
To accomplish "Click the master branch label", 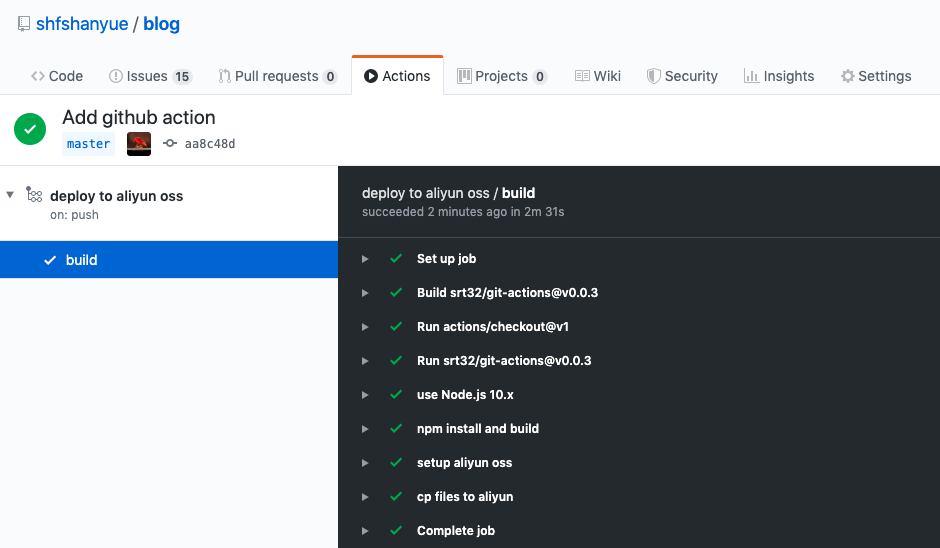I will (x=88, y=144).
